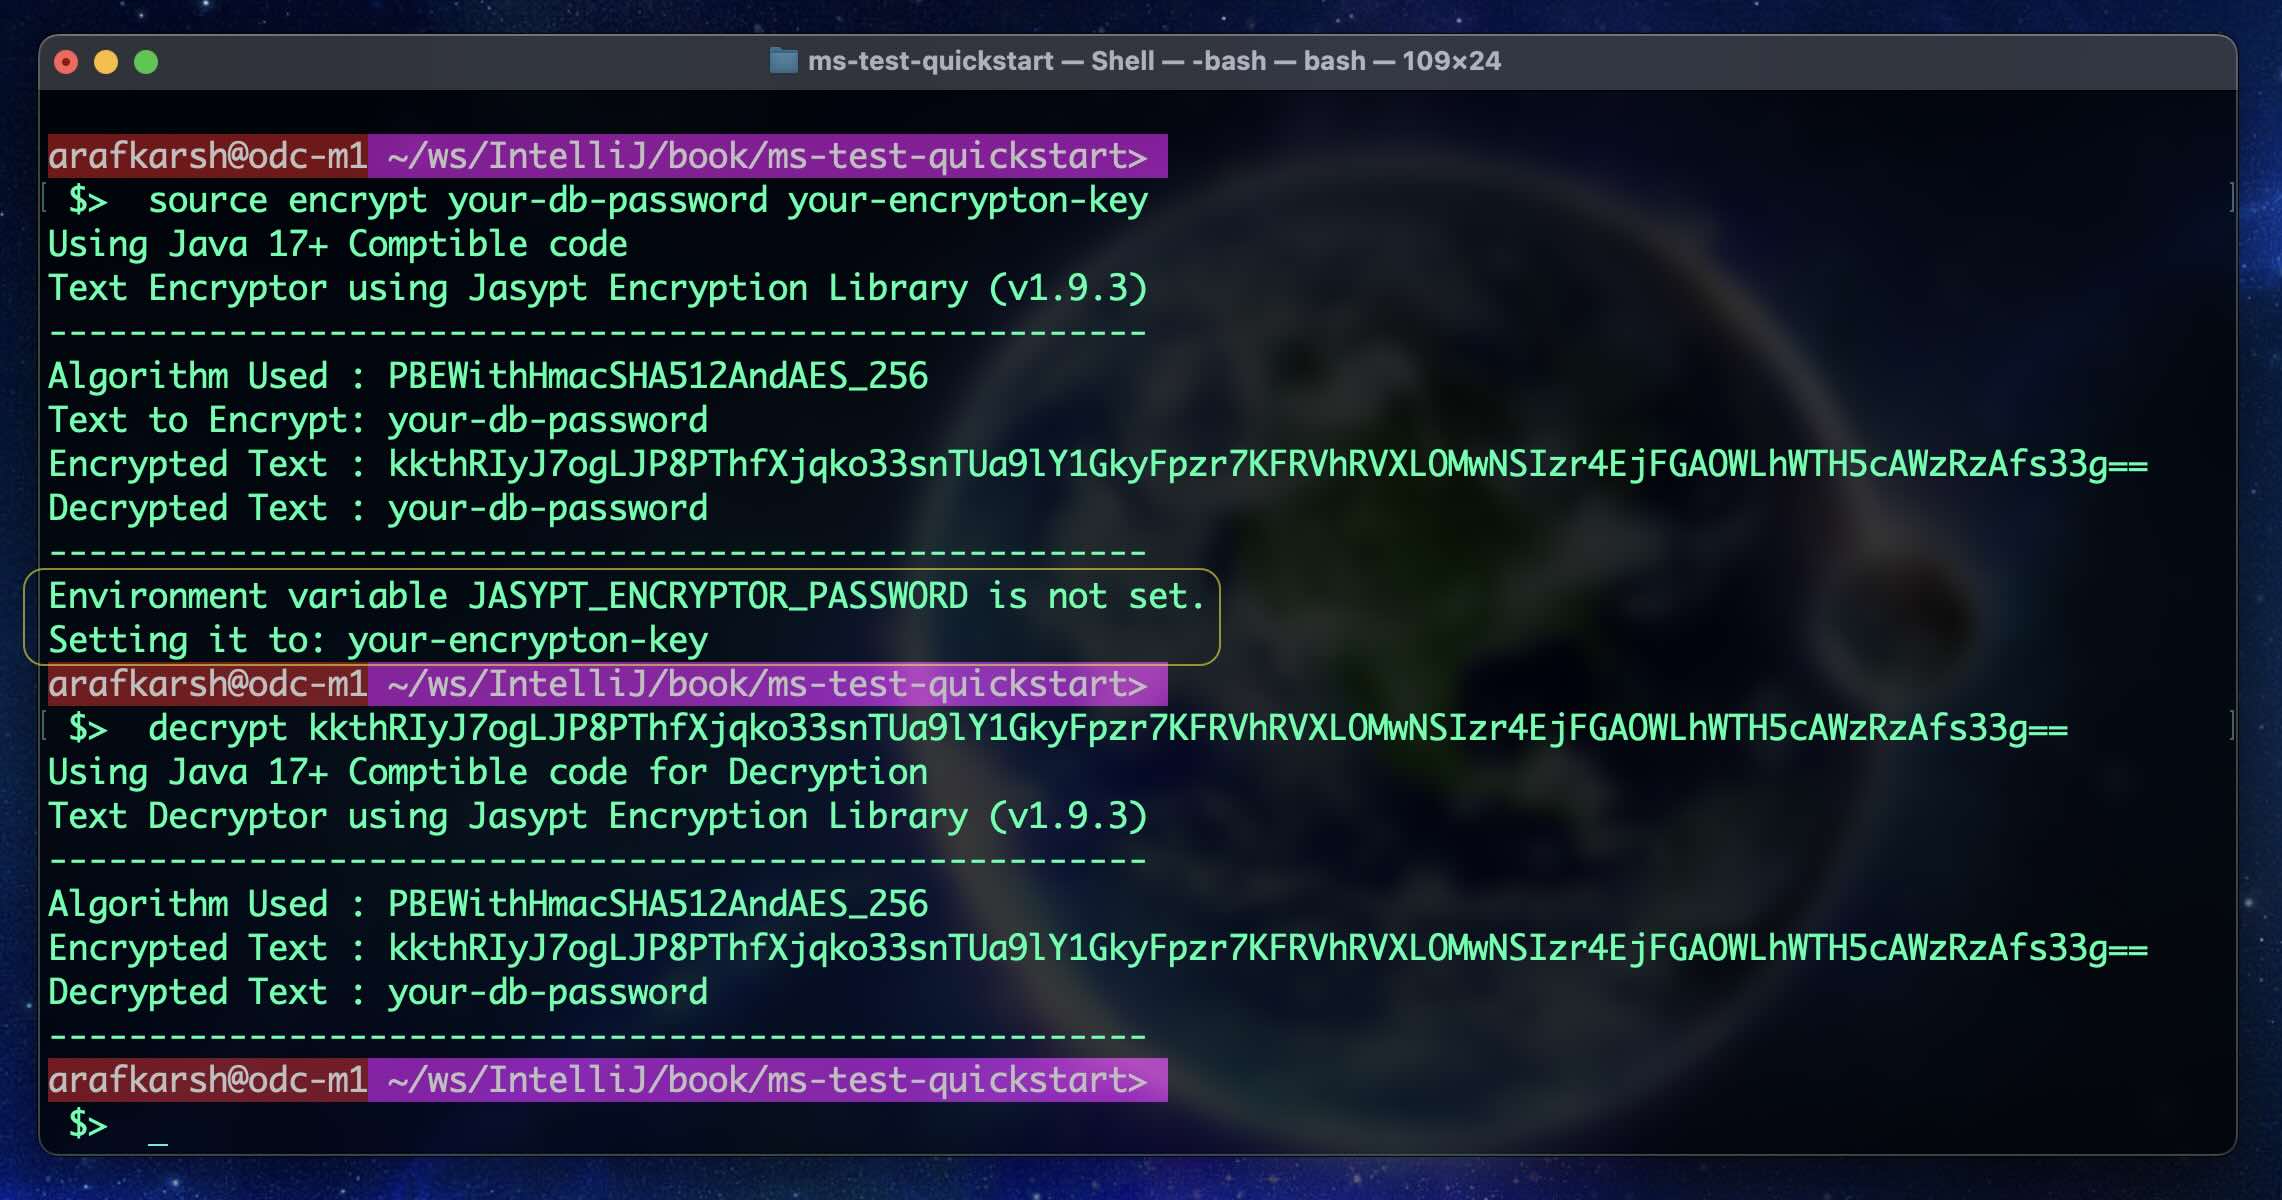This screenshot has height=1200, width=2282.
Task: Click the Text to Encrypt line
Action: click(377, 421)
